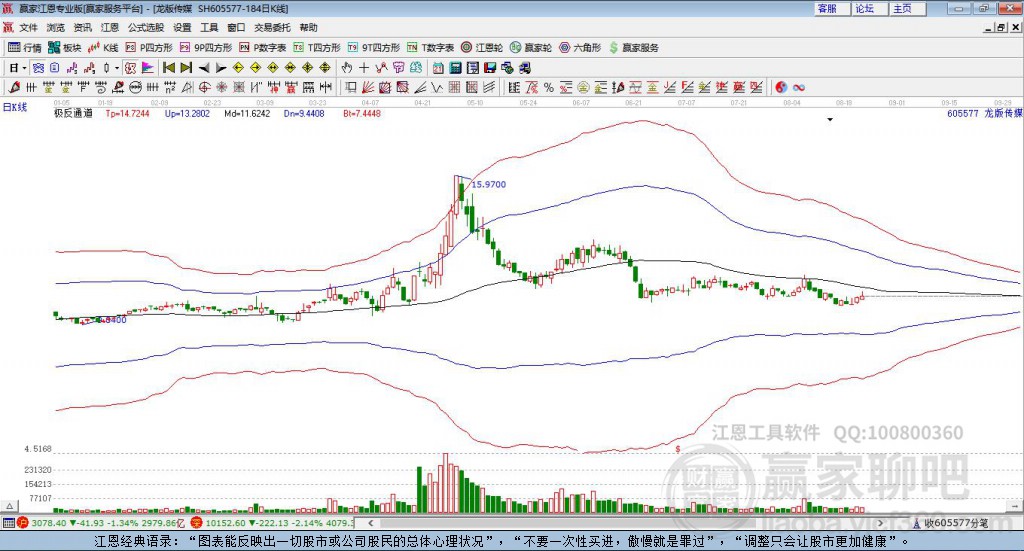Open the 9P四方形 square tool
Screen dimensions: 1024x551
click(x=206, y=48)
